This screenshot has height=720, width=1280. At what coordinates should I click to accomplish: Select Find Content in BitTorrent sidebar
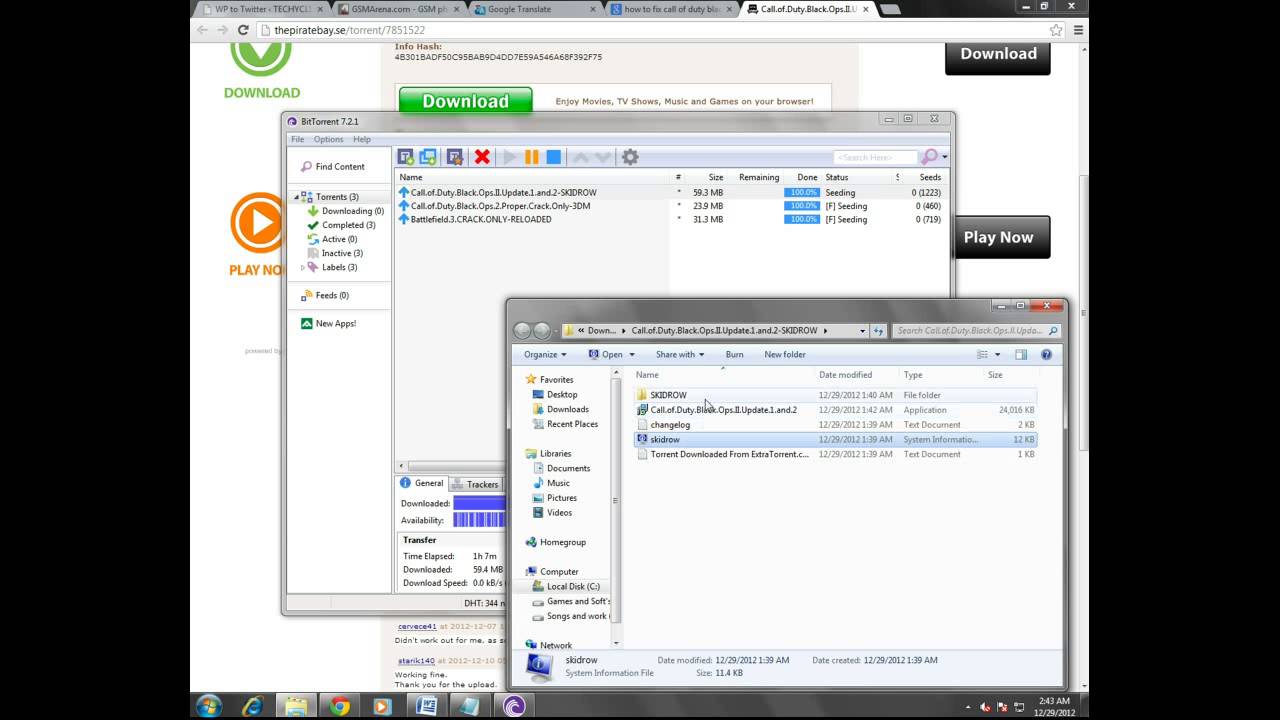339,167
